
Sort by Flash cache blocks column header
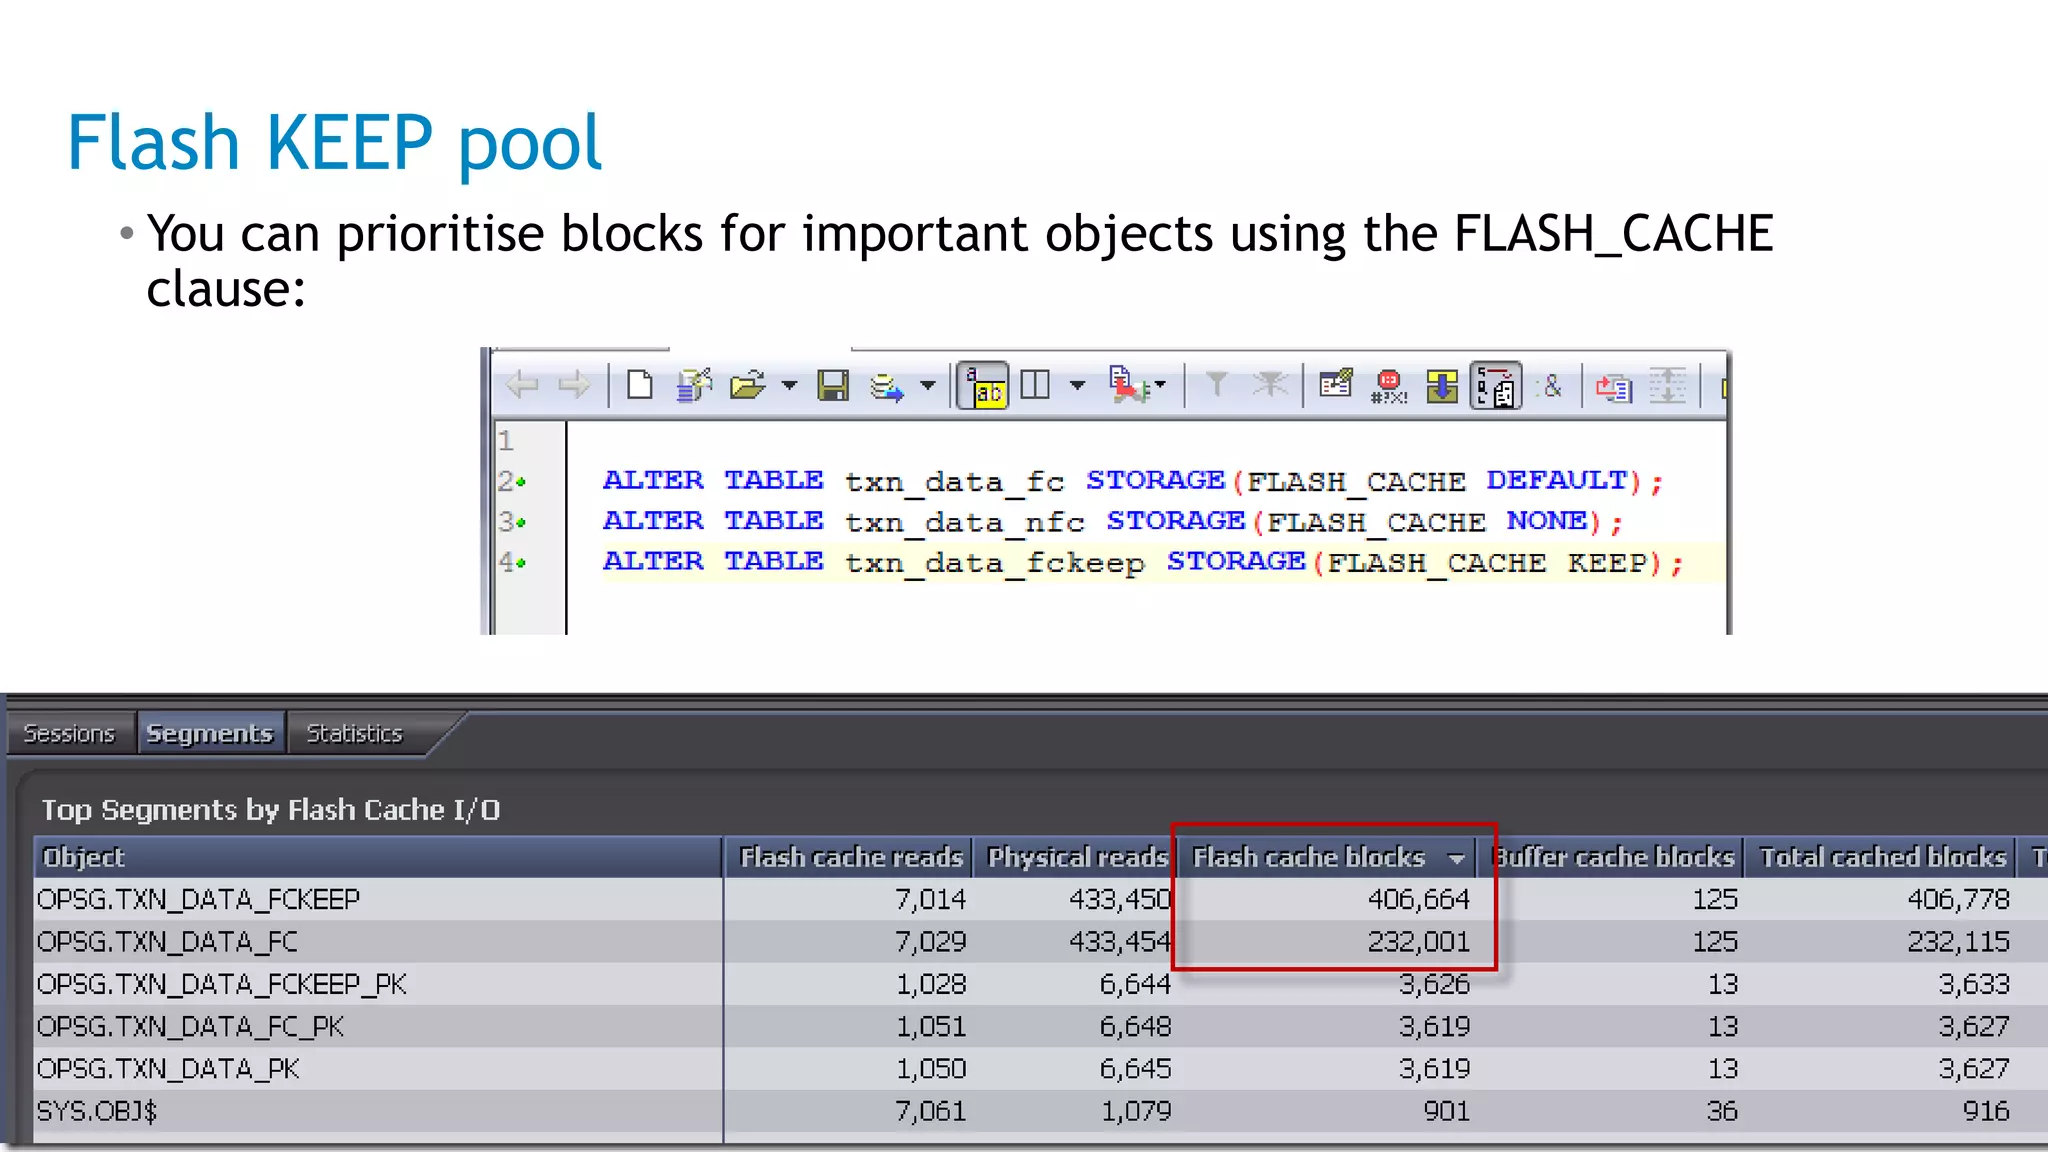tap(1326, 857)
